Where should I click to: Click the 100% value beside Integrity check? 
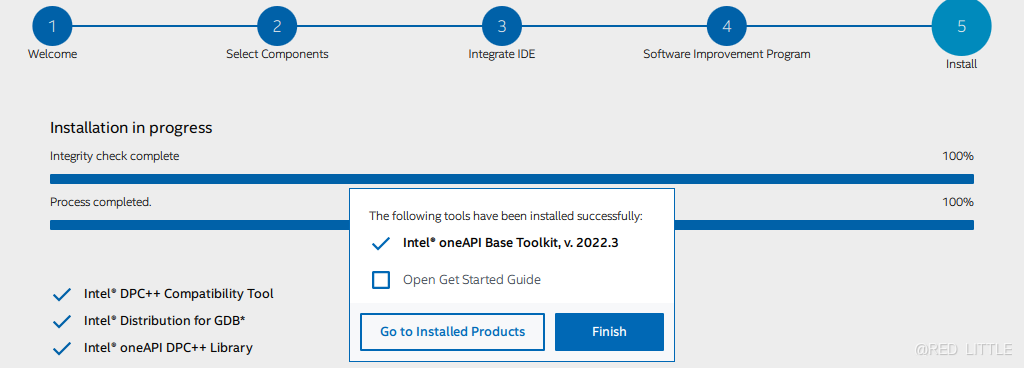pos(958,156)
